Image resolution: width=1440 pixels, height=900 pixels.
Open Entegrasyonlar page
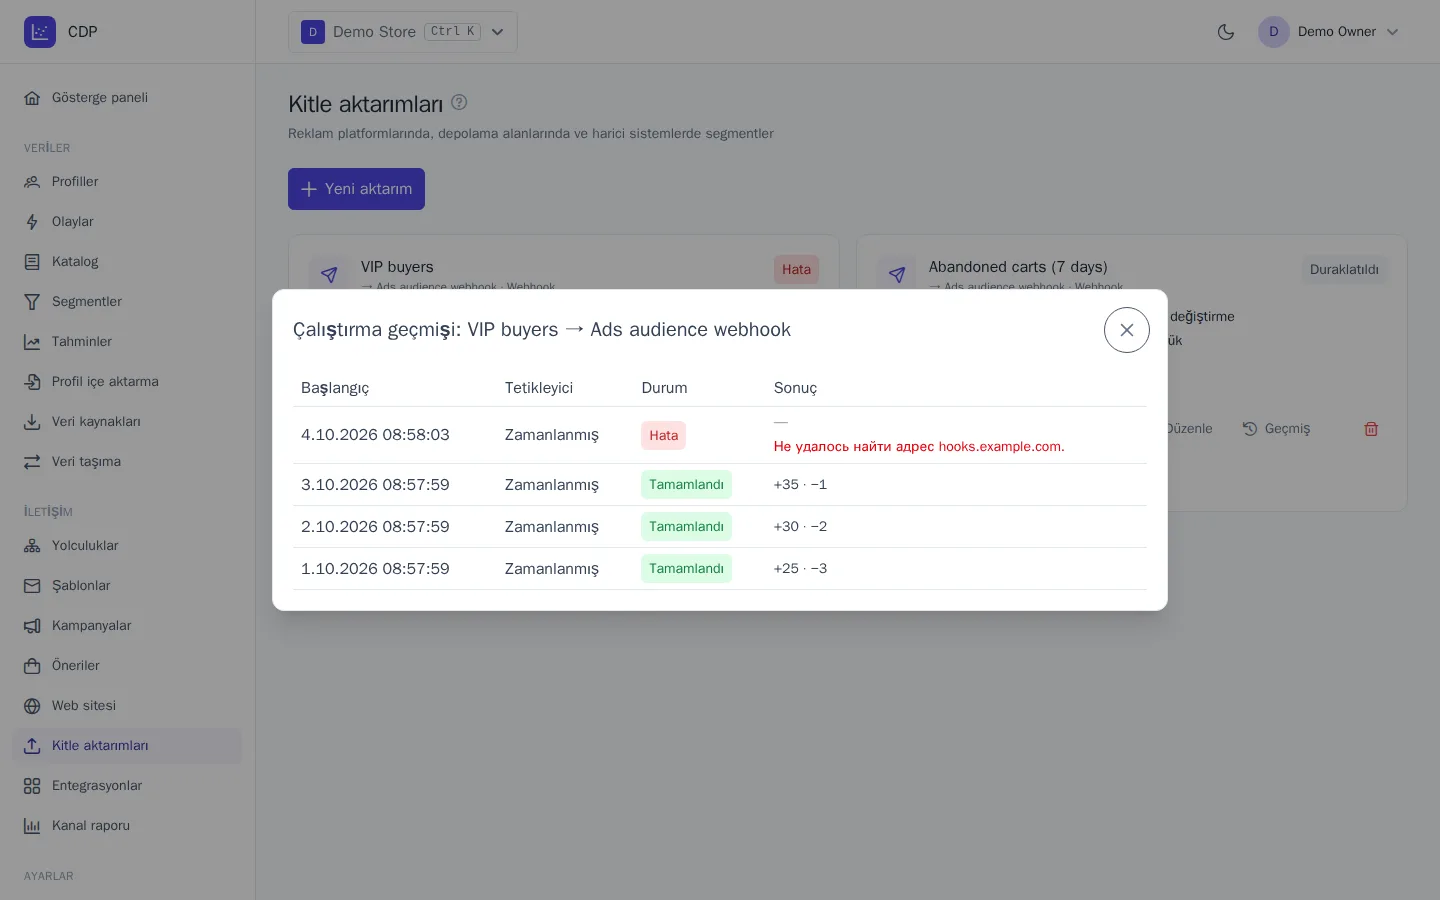[127, 786]
